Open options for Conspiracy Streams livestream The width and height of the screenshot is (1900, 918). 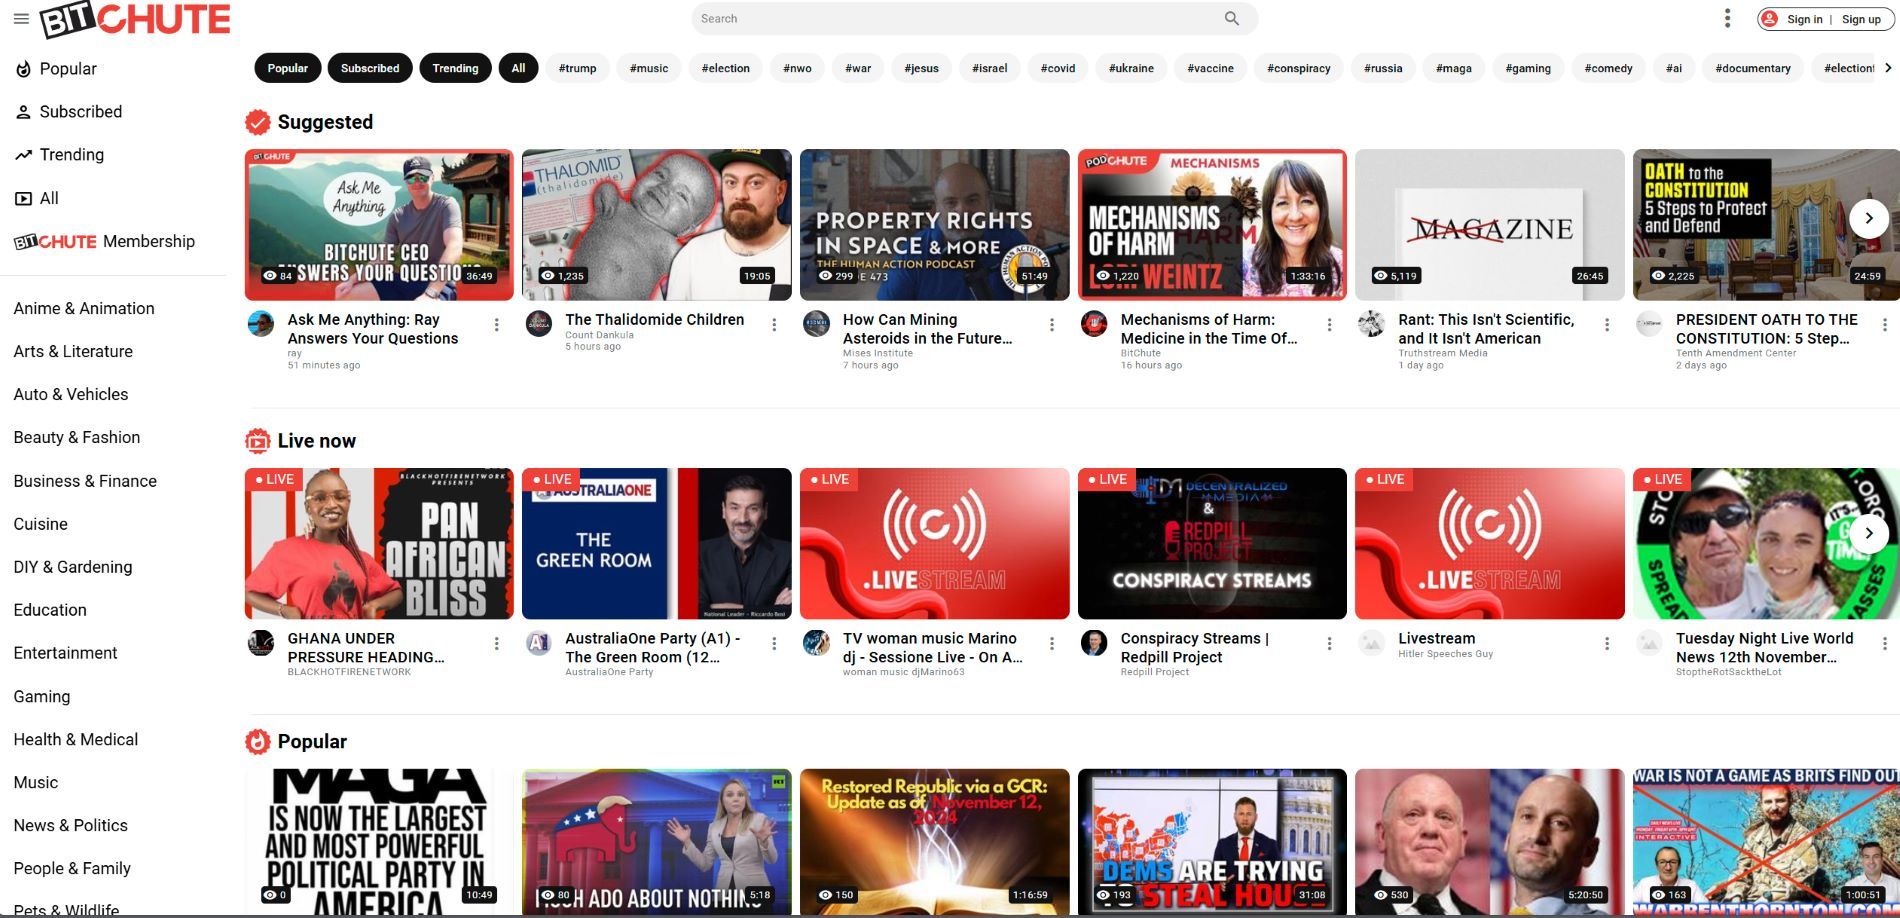(x=1329, y=644)
